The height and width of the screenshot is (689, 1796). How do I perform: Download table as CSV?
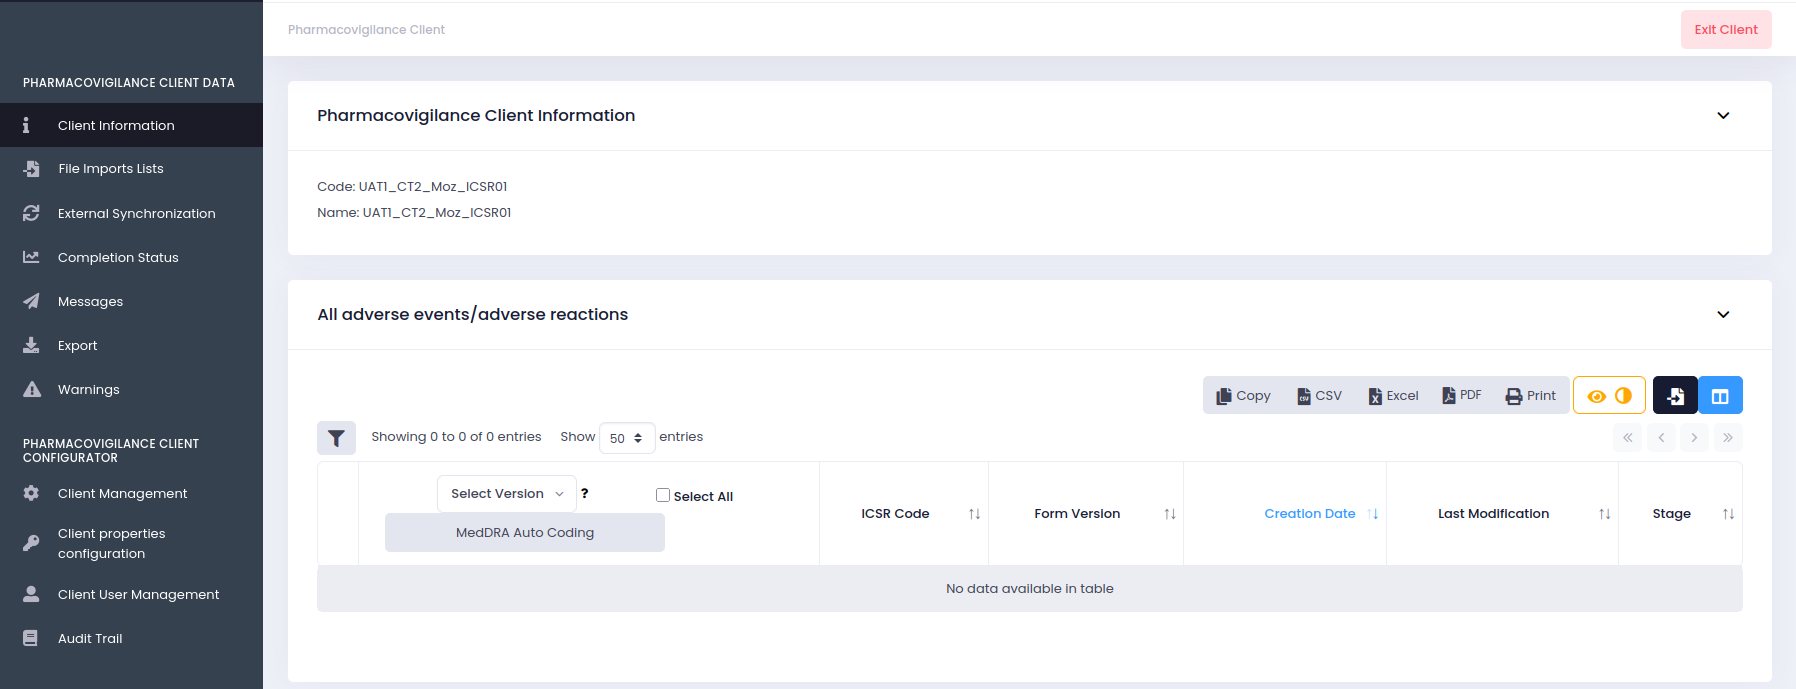coord(1319,396)
